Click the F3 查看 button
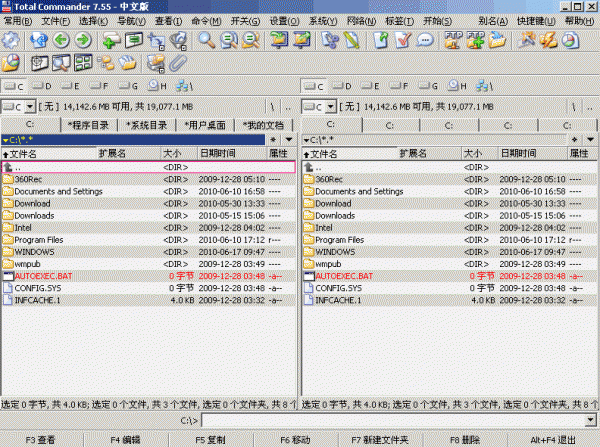 pos(41,440)
